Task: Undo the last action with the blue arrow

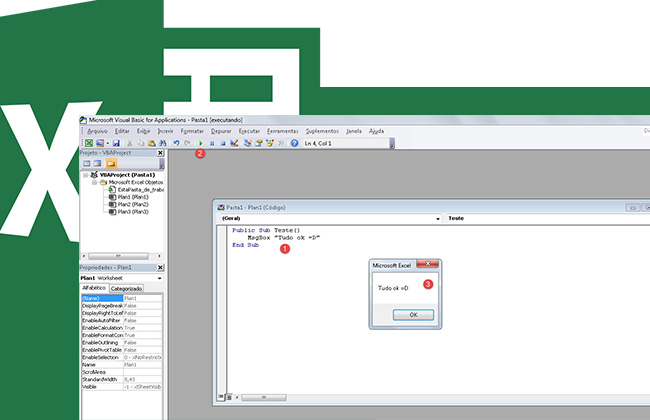Action: coord(176,143)
